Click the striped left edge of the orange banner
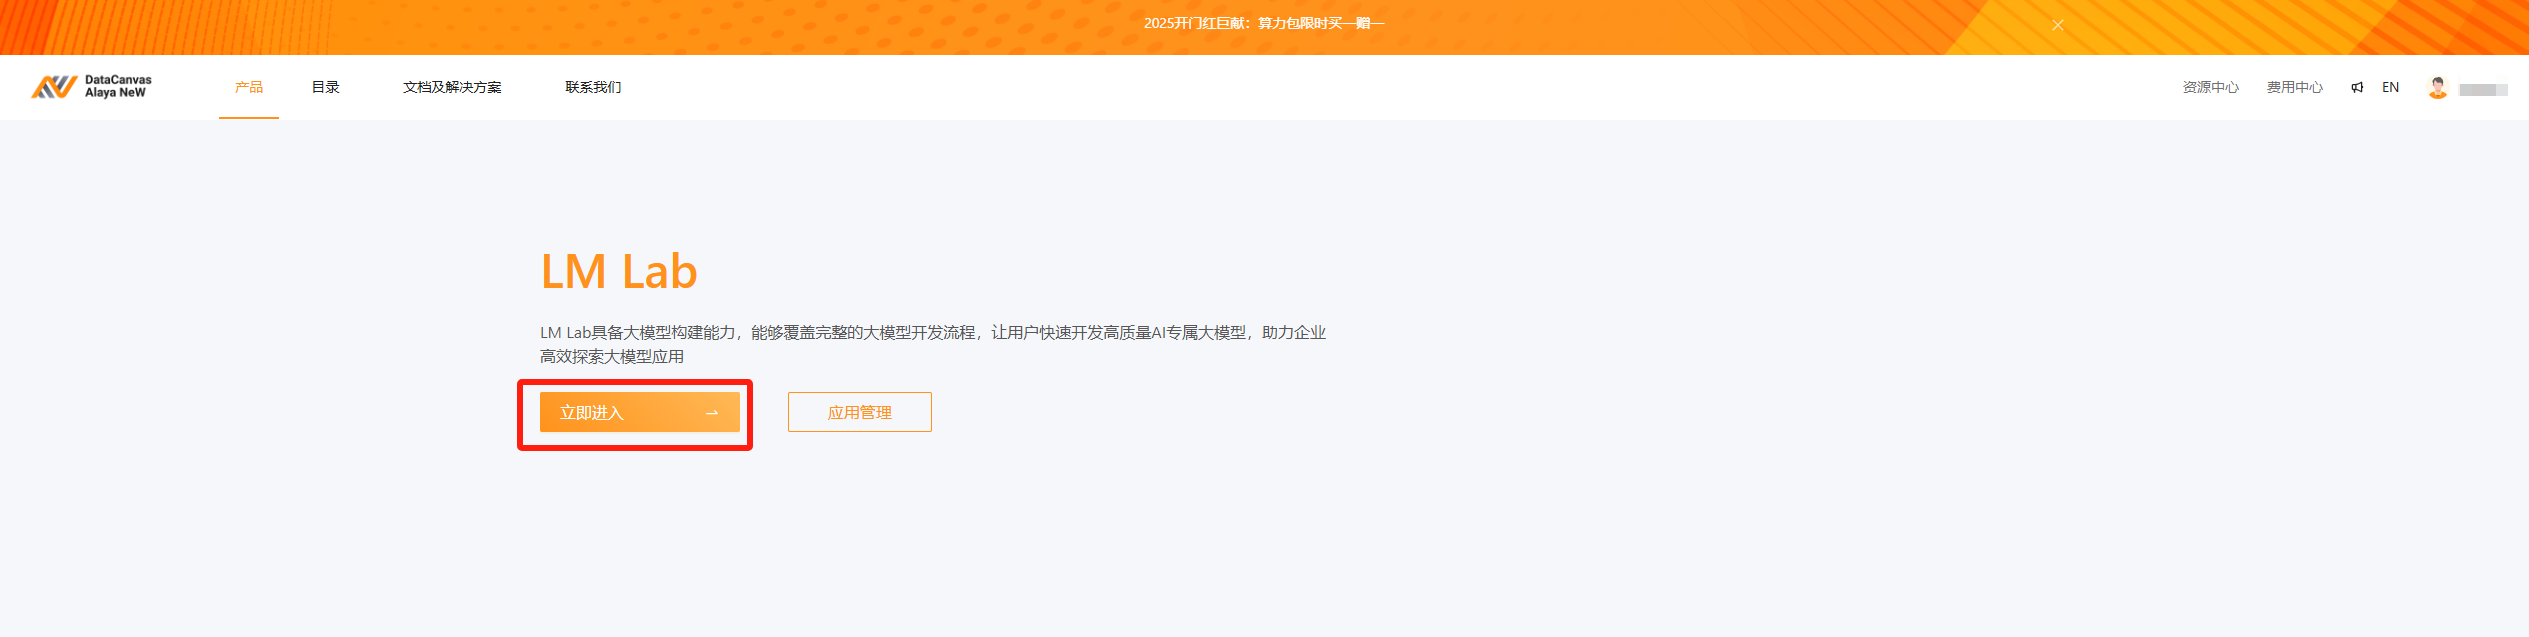 coord(150,27)
